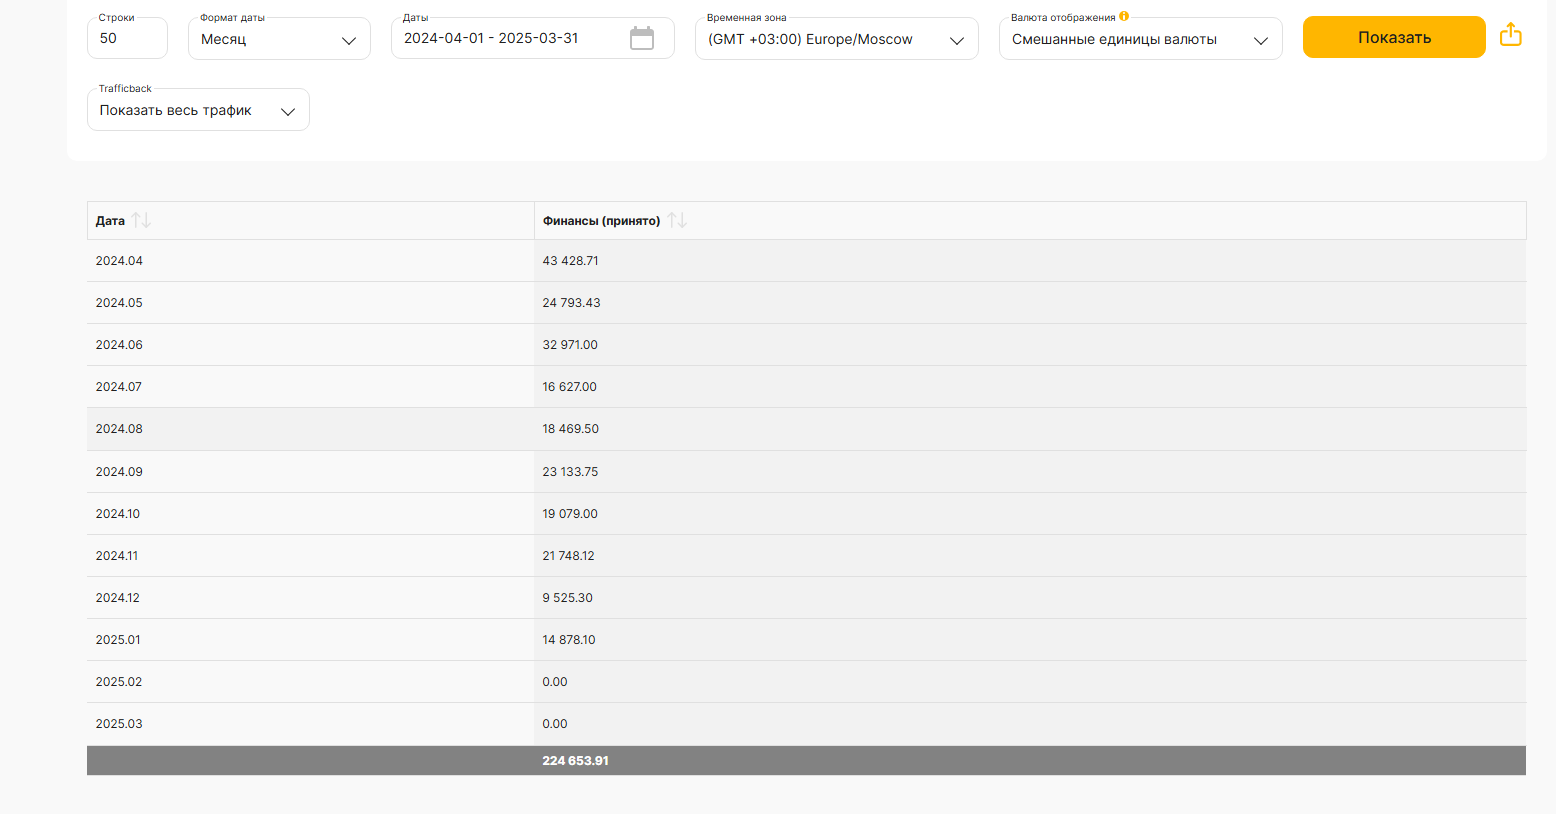The width and height of the screenshot is (1556, 814).
Task: Click the 18 469.50 finance value
Action: coord(570,429)
